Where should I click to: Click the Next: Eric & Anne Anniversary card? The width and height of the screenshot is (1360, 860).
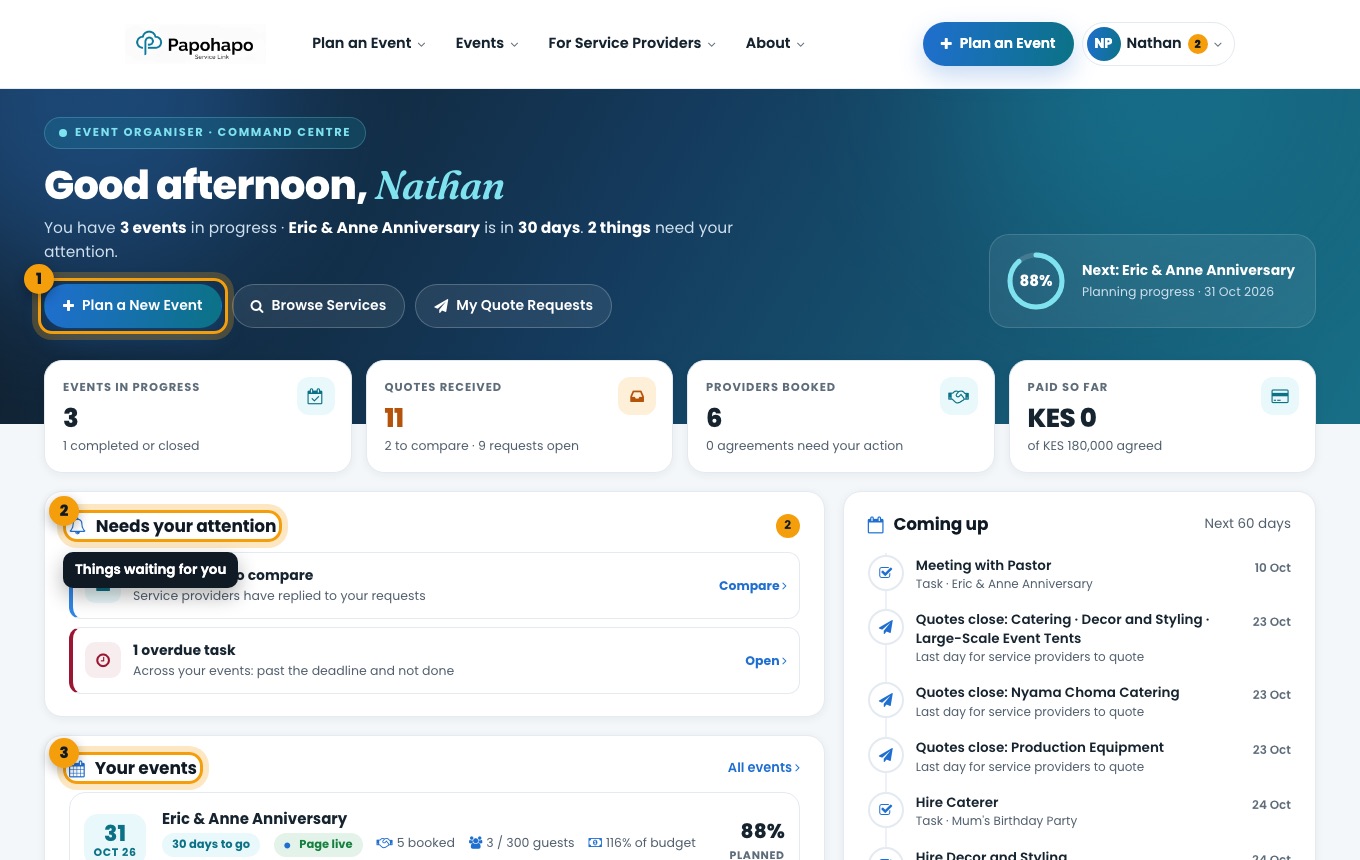1152,281
